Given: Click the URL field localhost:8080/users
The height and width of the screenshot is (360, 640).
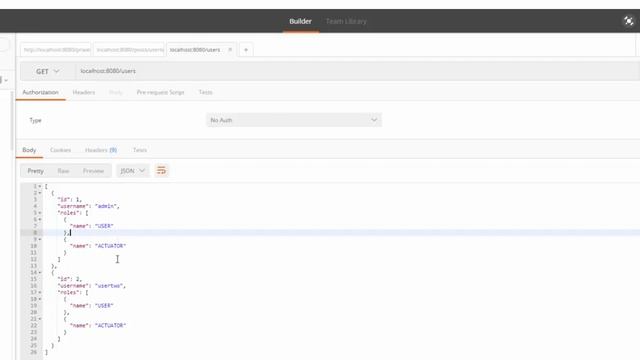Looking at the screenshot, I should (x=357, y=71).
